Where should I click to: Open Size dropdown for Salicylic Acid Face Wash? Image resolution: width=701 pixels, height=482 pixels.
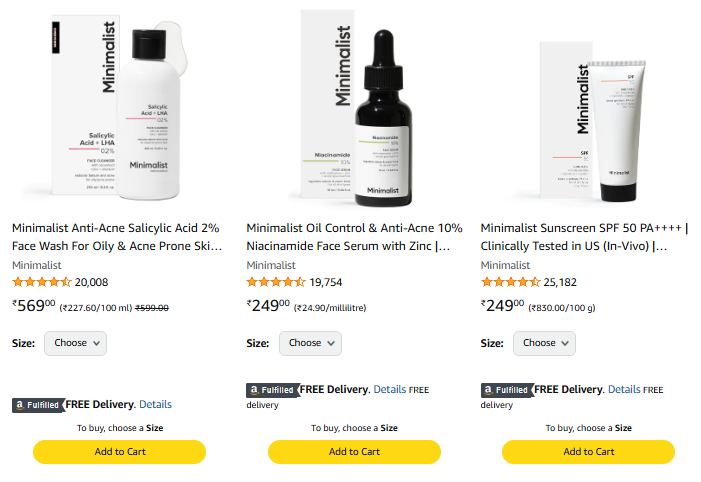point(76,343)
